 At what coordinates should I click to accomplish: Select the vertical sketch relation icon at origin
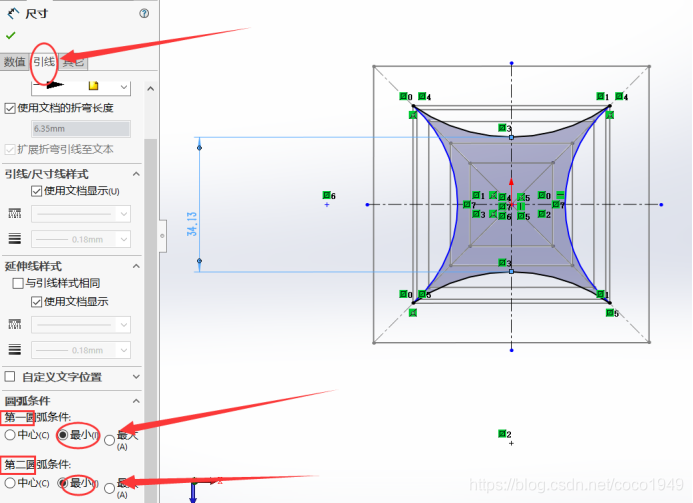521,206
